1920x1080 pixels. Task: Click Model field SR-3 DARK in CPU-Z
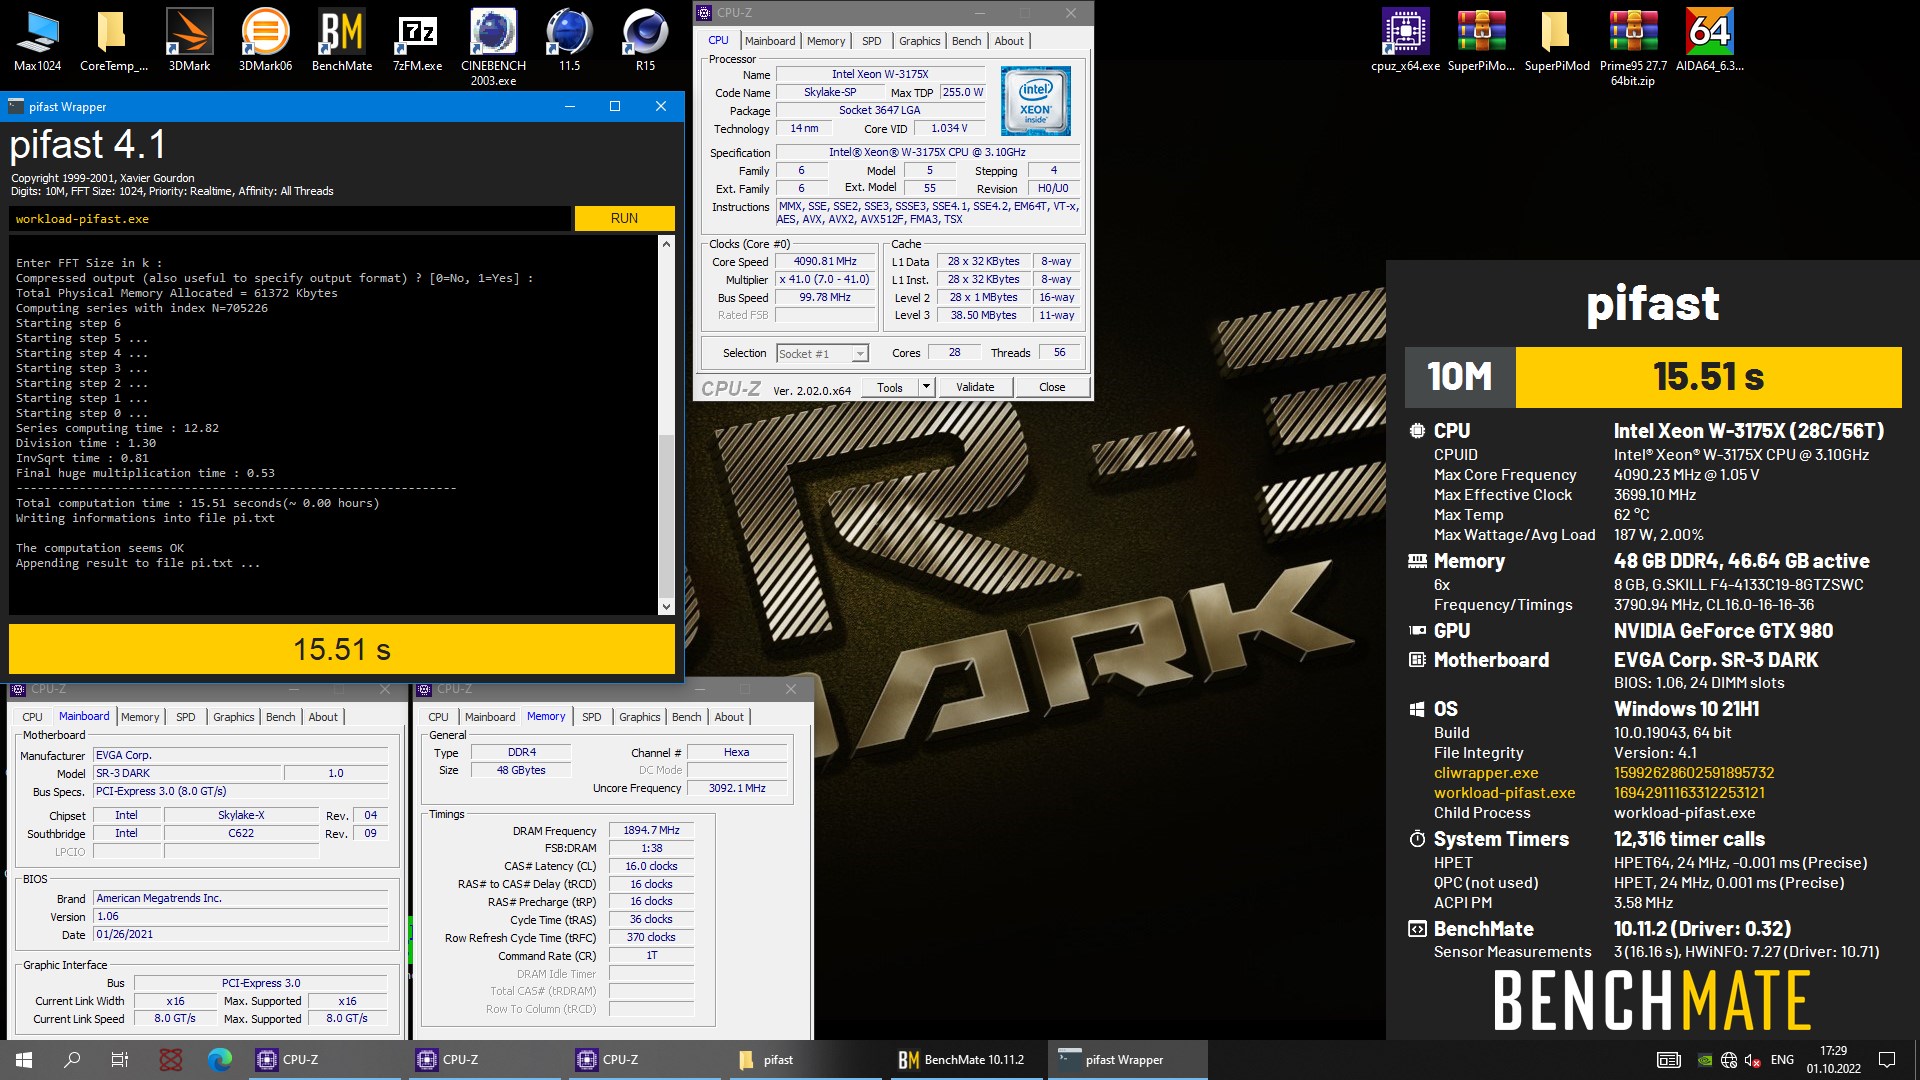[x=186, y=773]
